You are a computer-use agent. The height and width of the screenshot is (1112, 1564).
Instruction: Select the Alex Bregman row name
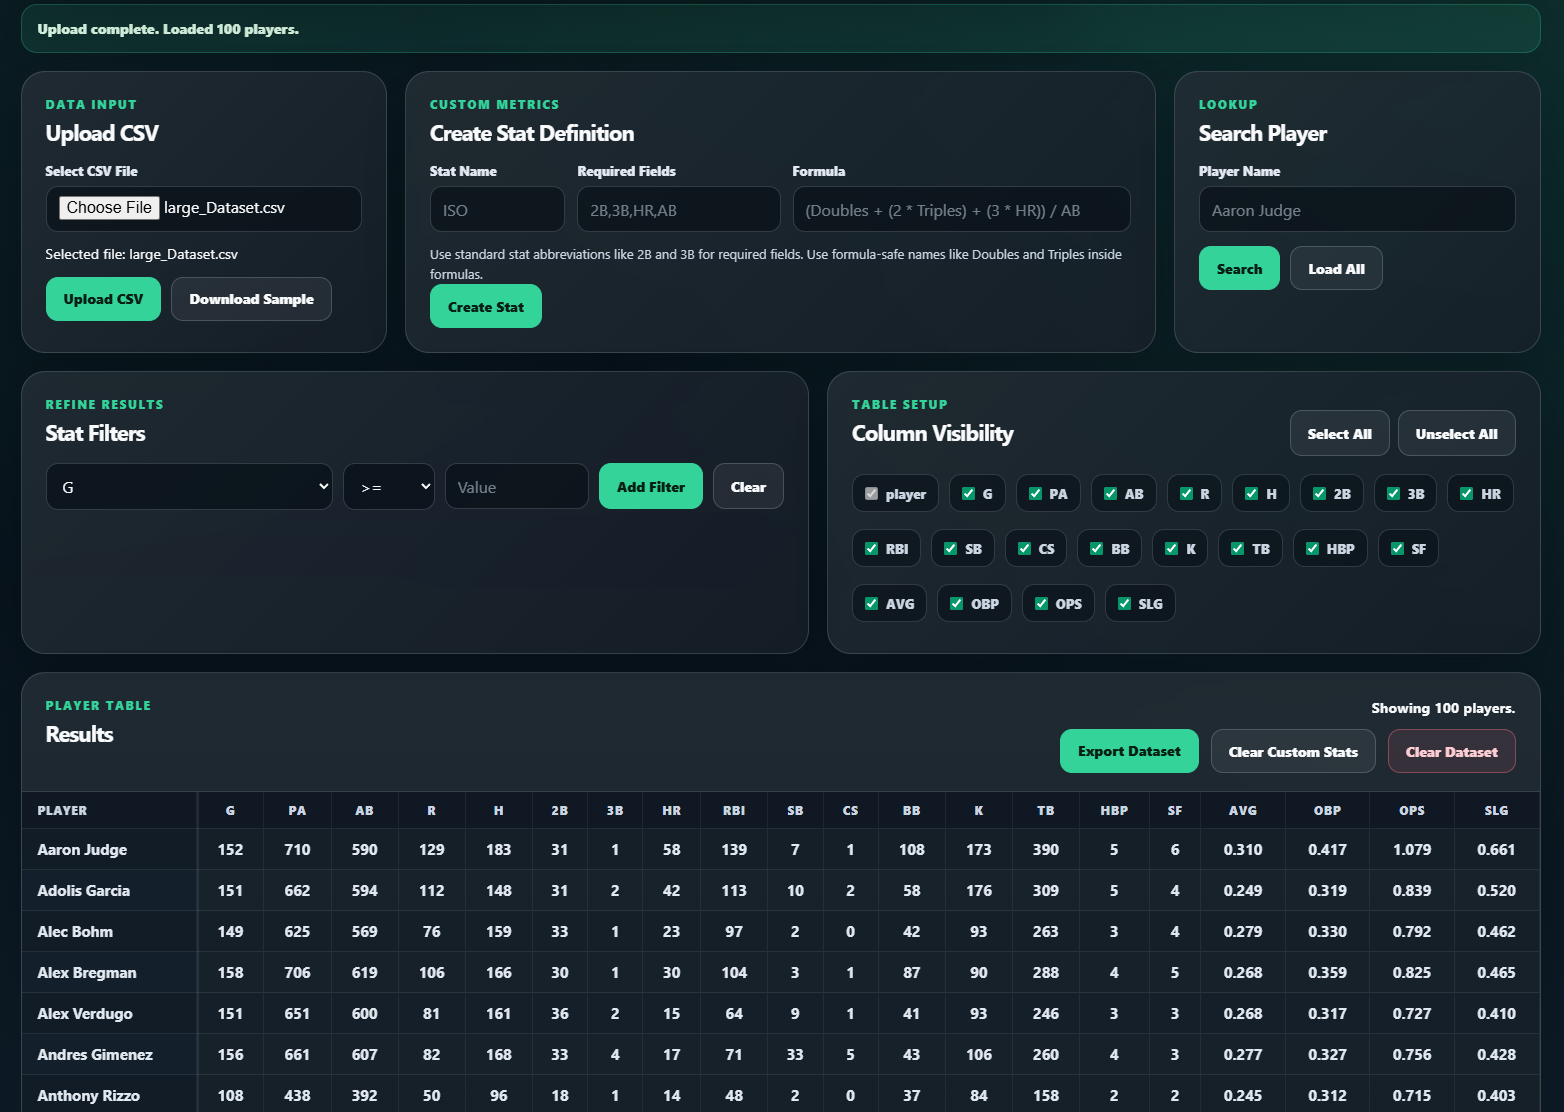point(87,972)
